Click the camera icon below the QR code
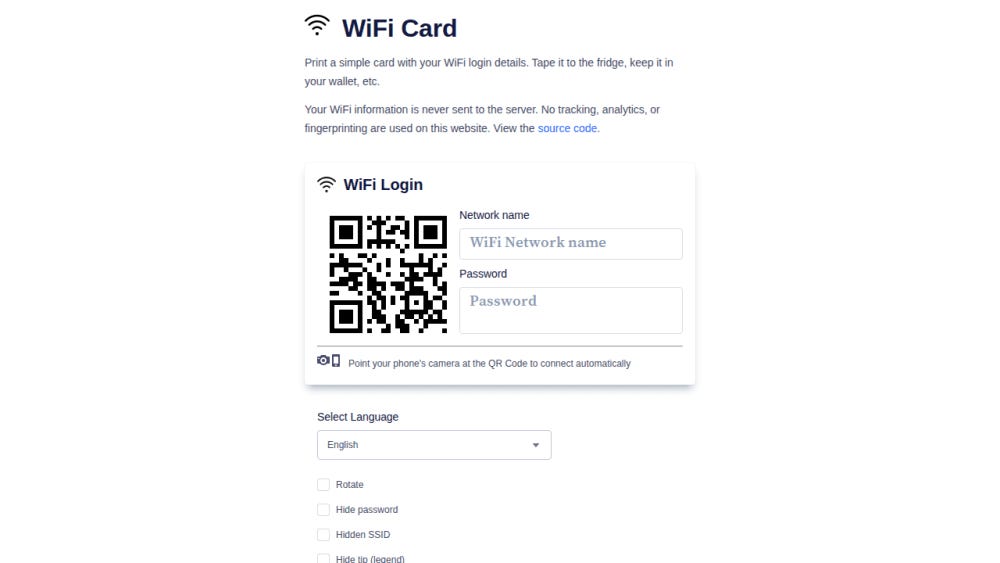The image size is (1000, 563). click(323, 360)
